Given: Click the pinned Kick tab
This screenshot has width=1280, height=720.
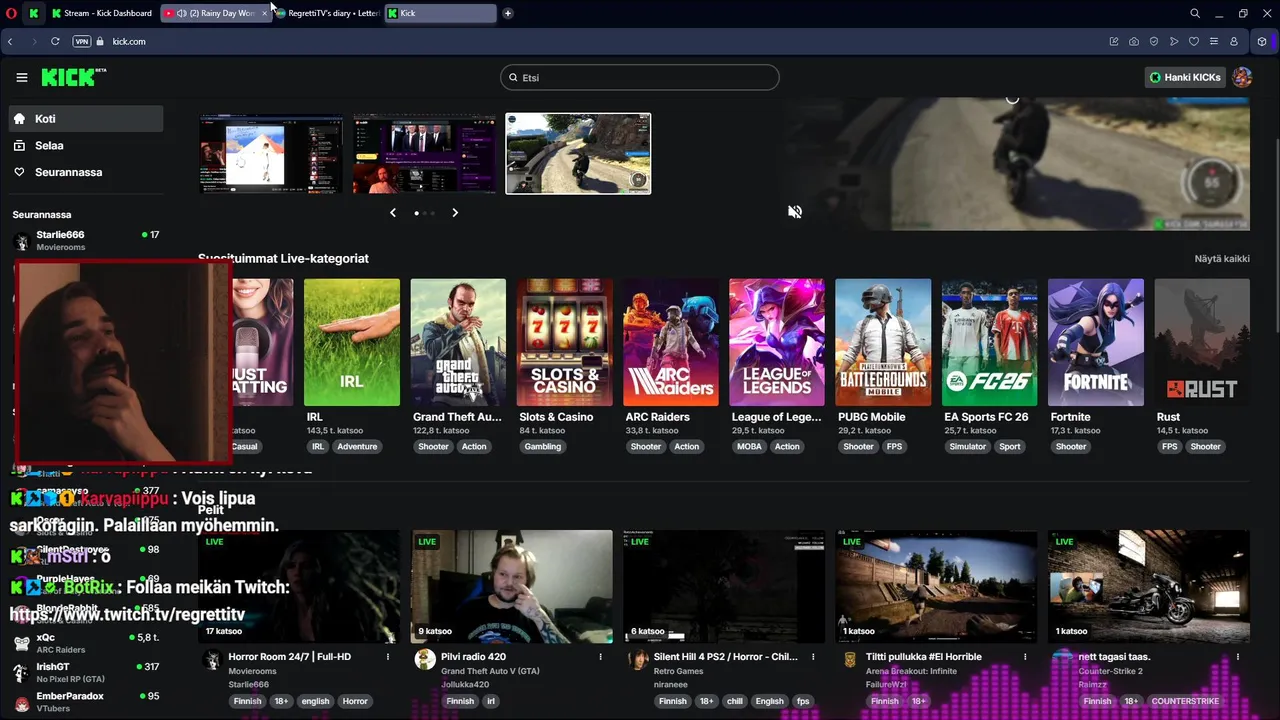Looking at the screenshot, I should tap(34, 13).
